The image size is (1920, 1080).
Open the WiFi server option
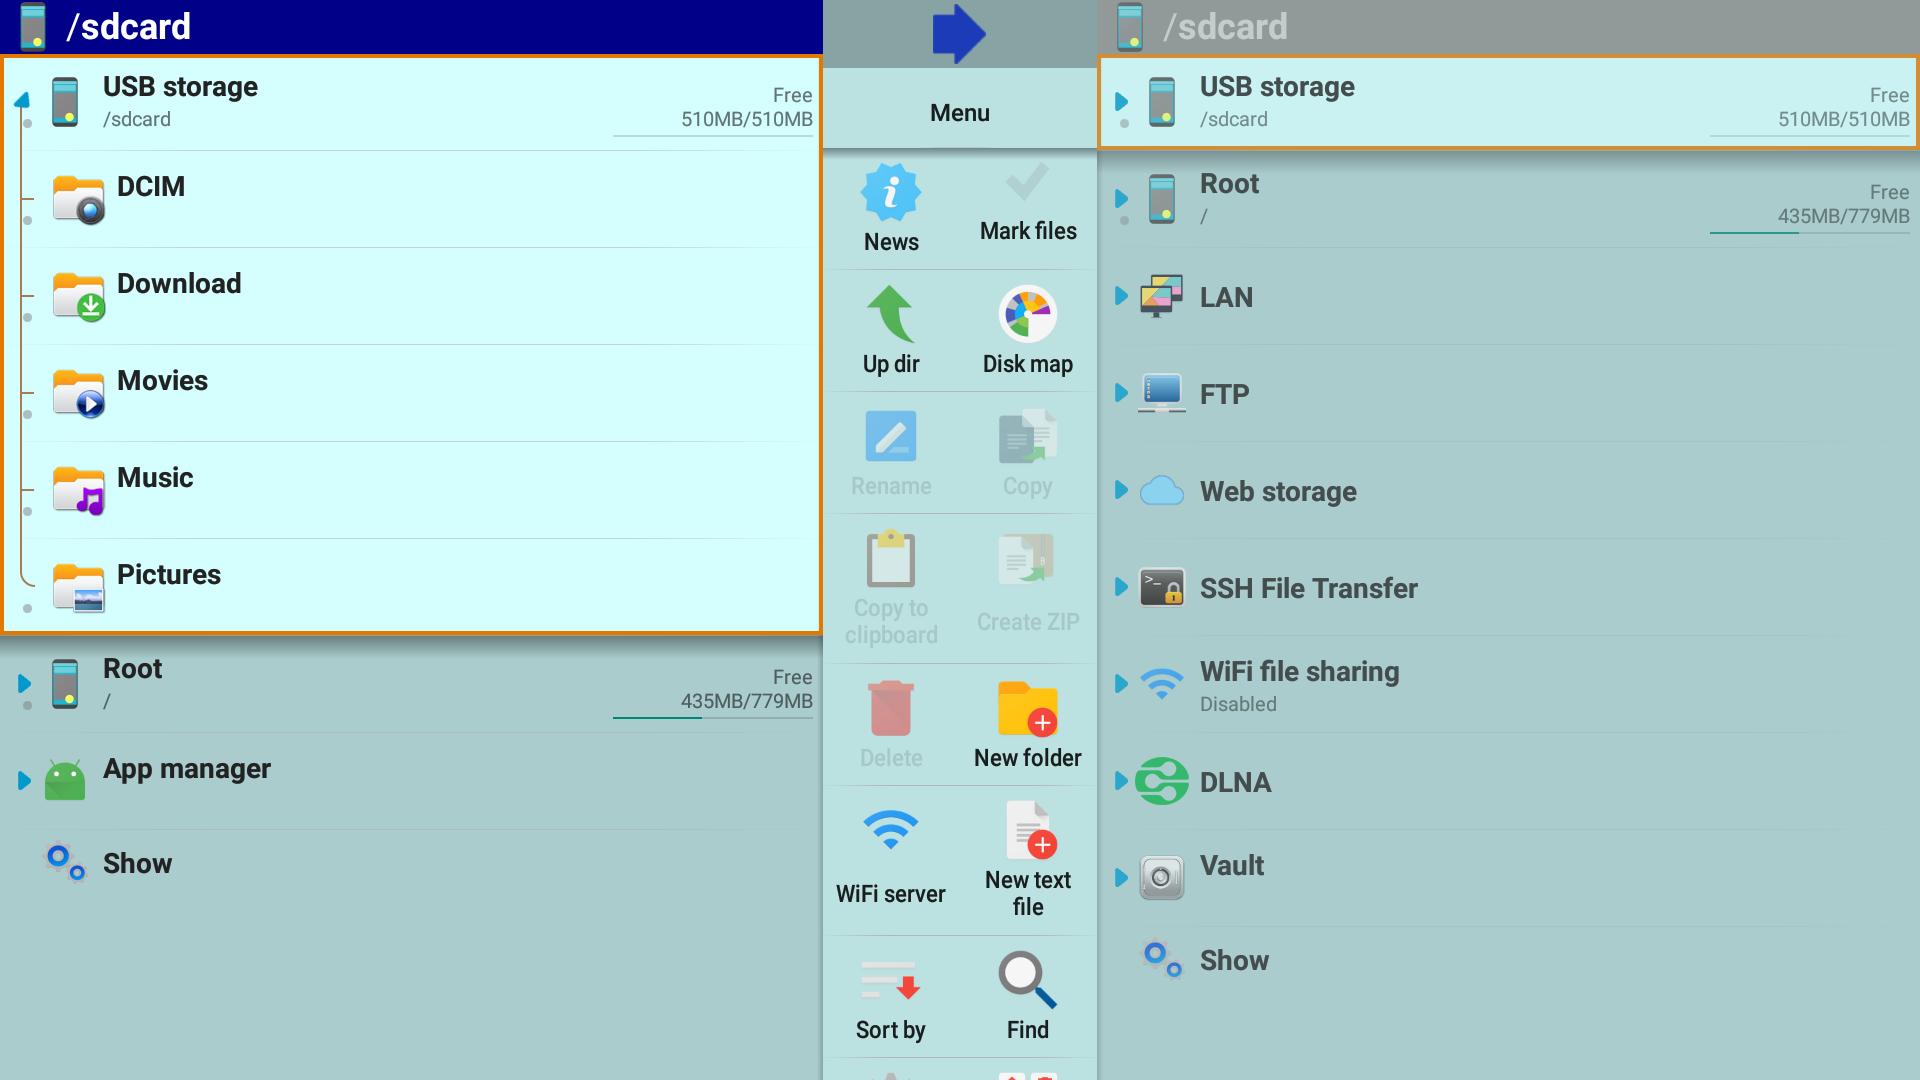click(891, 857)
